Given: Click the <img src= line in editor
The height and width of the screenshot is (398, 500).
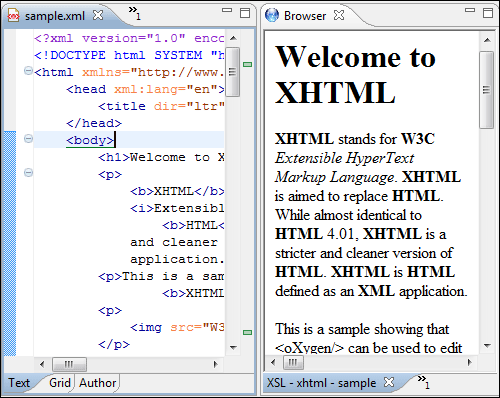Looking at the screenshot, I should point(177,327).
